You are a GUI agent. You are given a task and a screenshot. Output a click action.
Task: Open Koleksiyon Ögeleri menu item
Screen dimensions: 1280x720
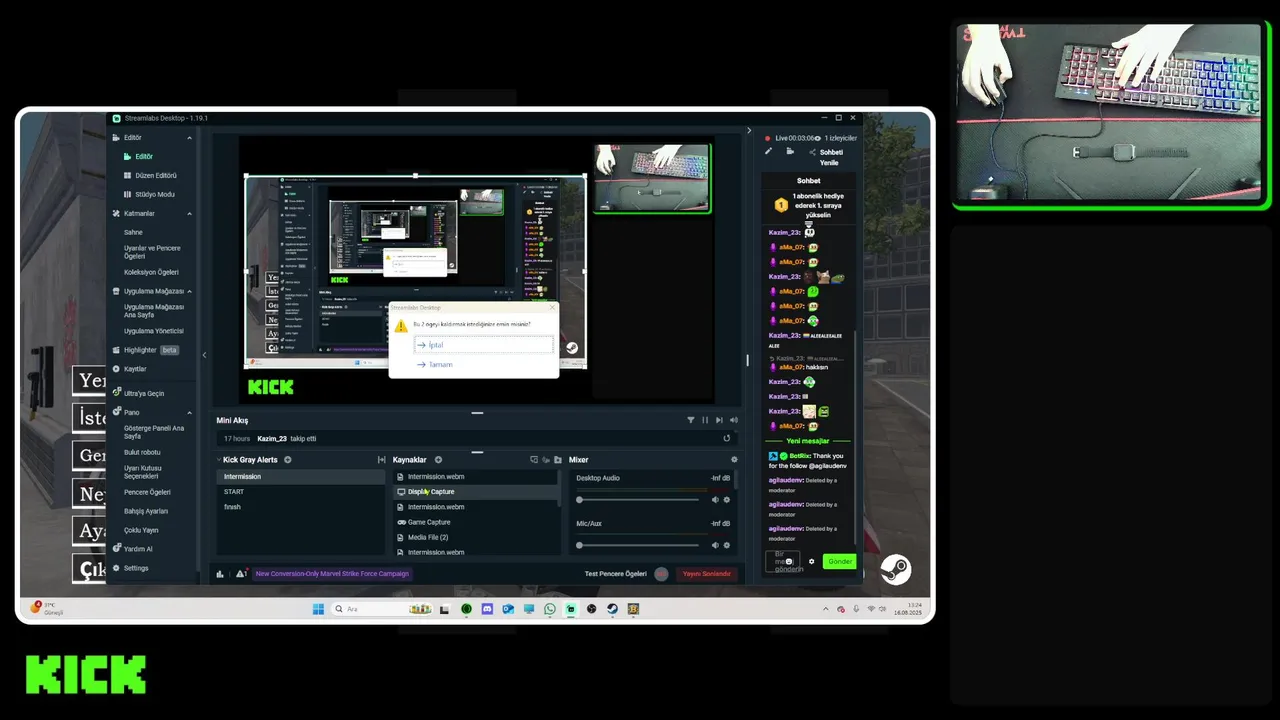point(151,272)
